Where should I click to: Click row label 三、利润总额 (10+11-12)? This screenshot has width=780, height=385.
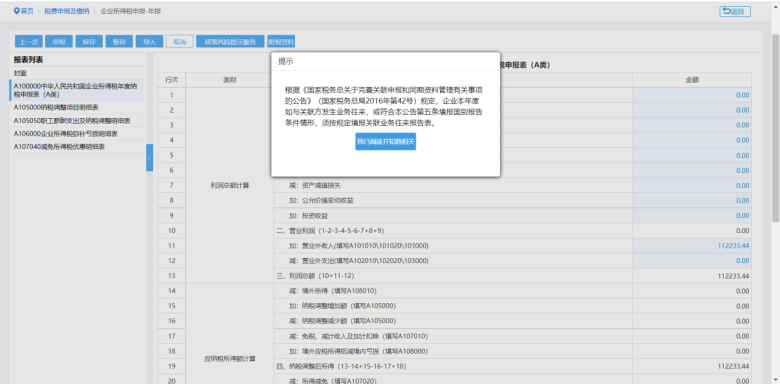click(315, 276)
